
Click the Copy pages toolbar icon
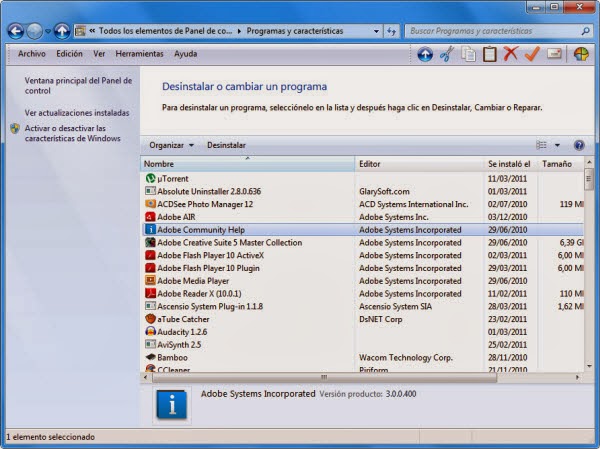(x=468, y=54)
